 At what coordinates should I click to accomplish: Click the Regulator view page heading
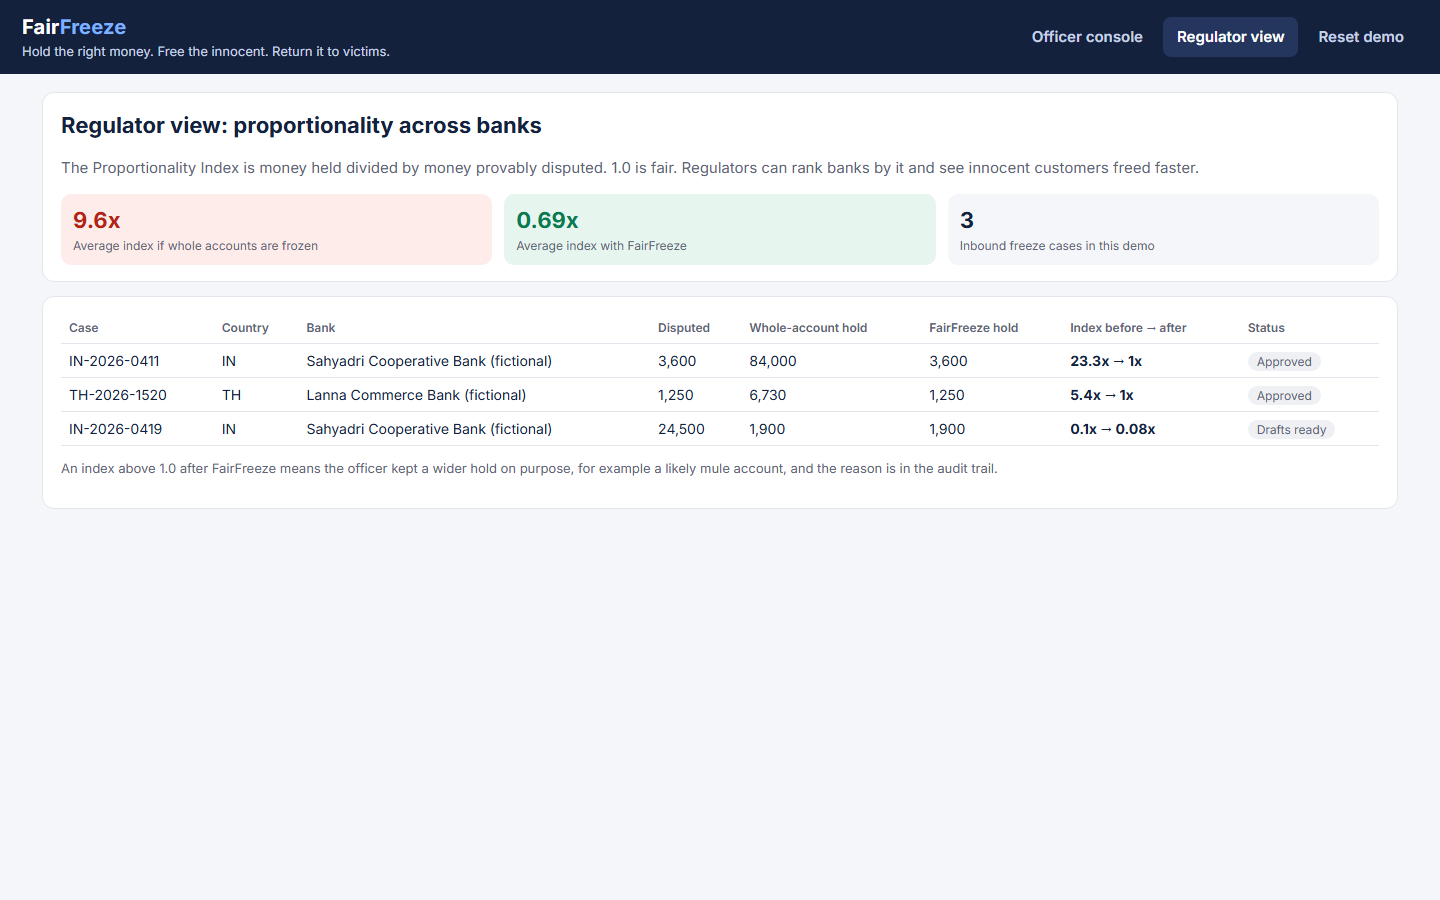301,125
